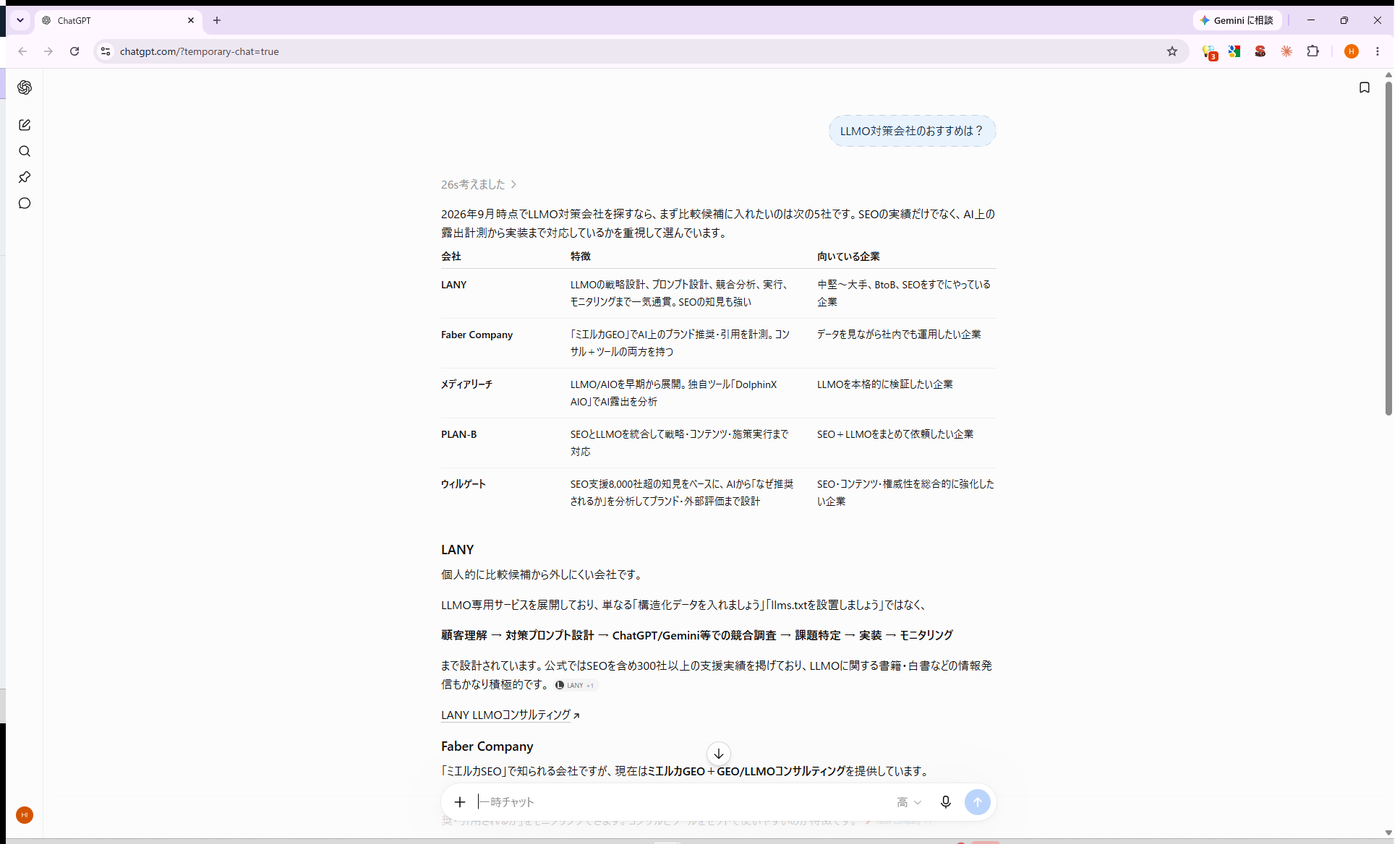Screen dimensions: 1400x844
Task: Start a new chat with pencil icon
Action: click(24, 125)
